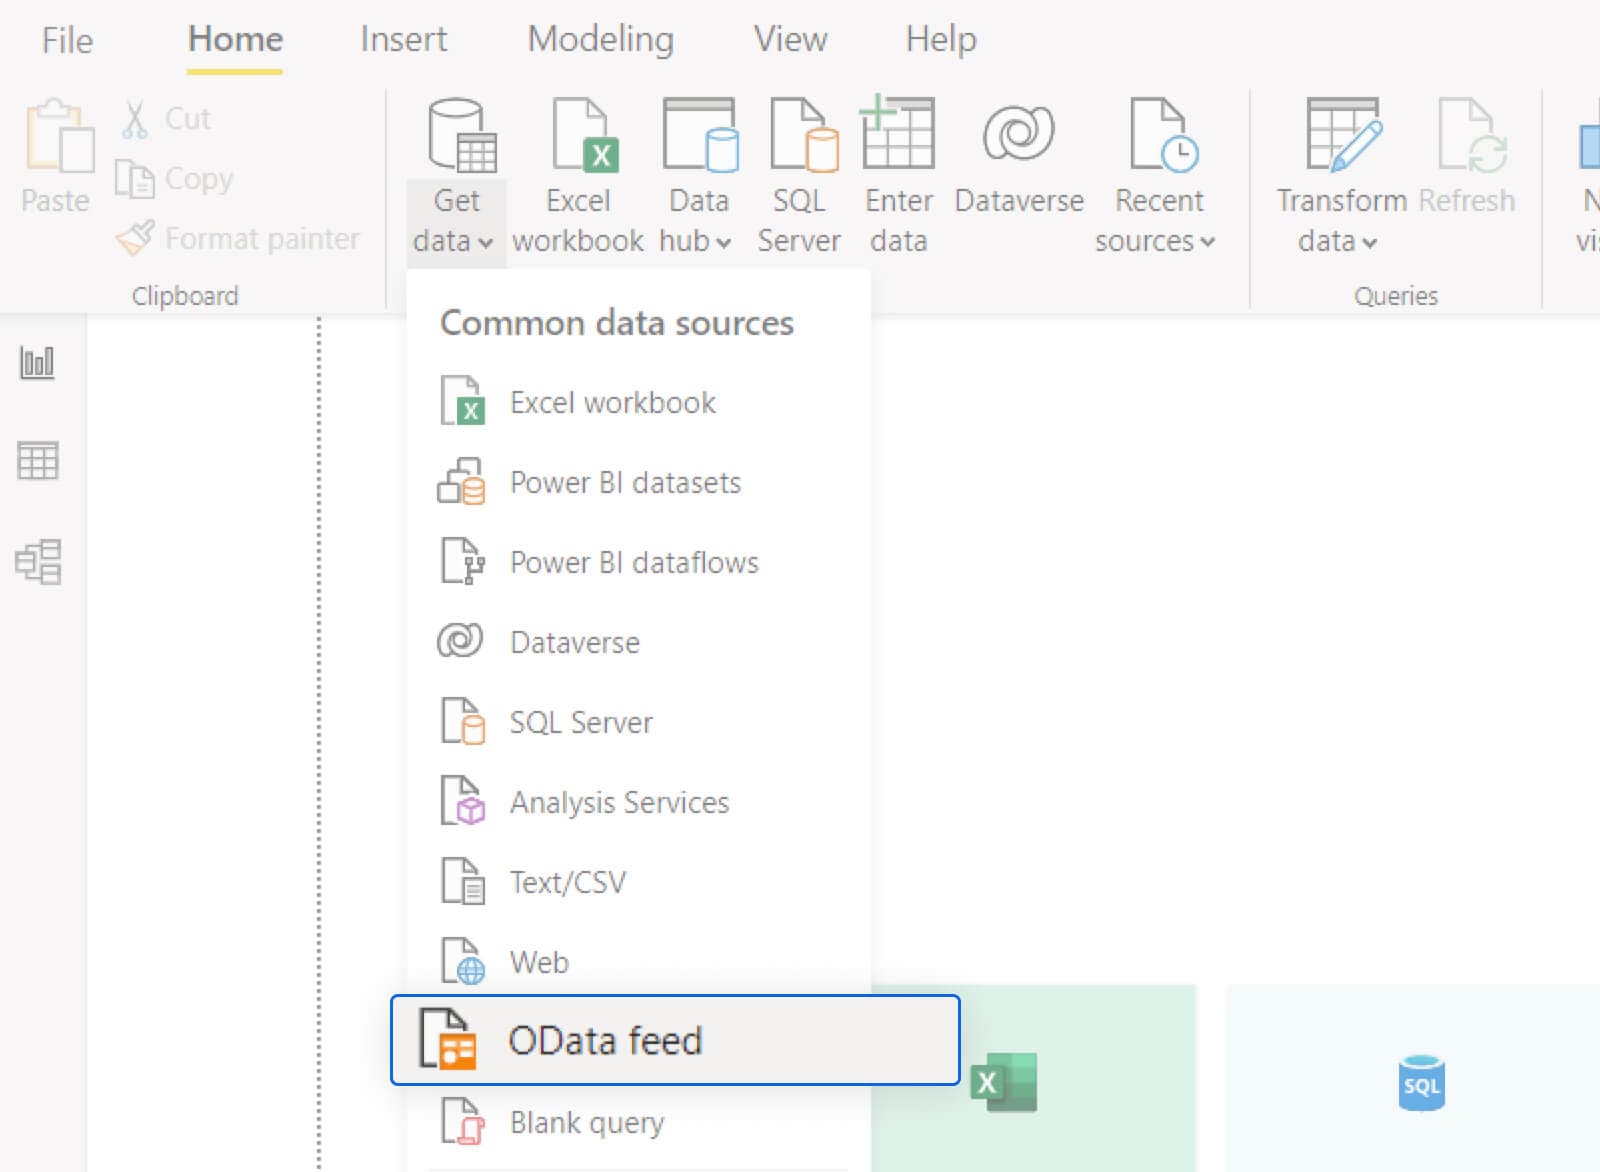Expand the Transform data dropdown arrow
The image size is (1600, 1172).
(x=1369, y=243)
